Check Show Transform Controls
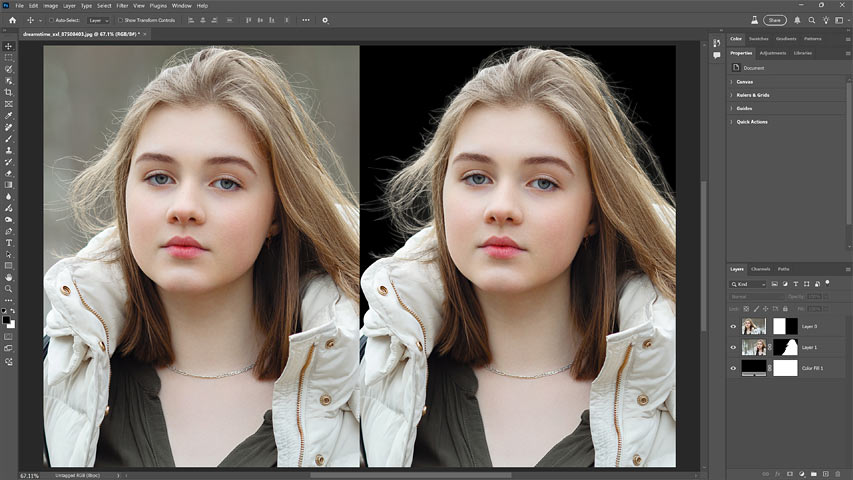Screen dimensions: 853x480 tap(121, 20)
